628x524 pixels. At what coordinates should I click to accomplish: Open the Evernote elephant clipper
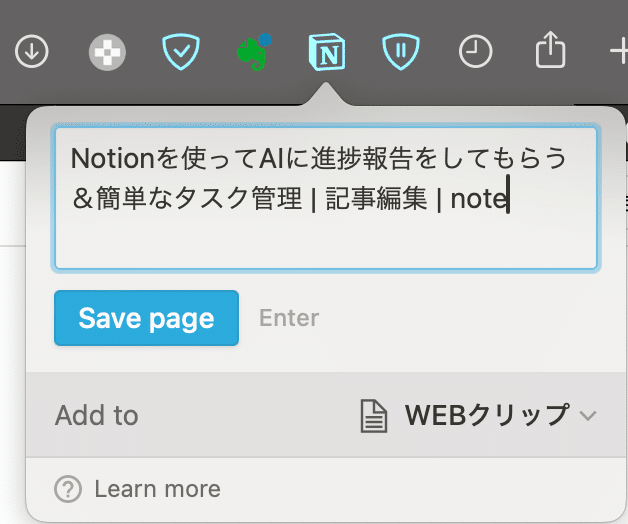[x=252, y=54]
